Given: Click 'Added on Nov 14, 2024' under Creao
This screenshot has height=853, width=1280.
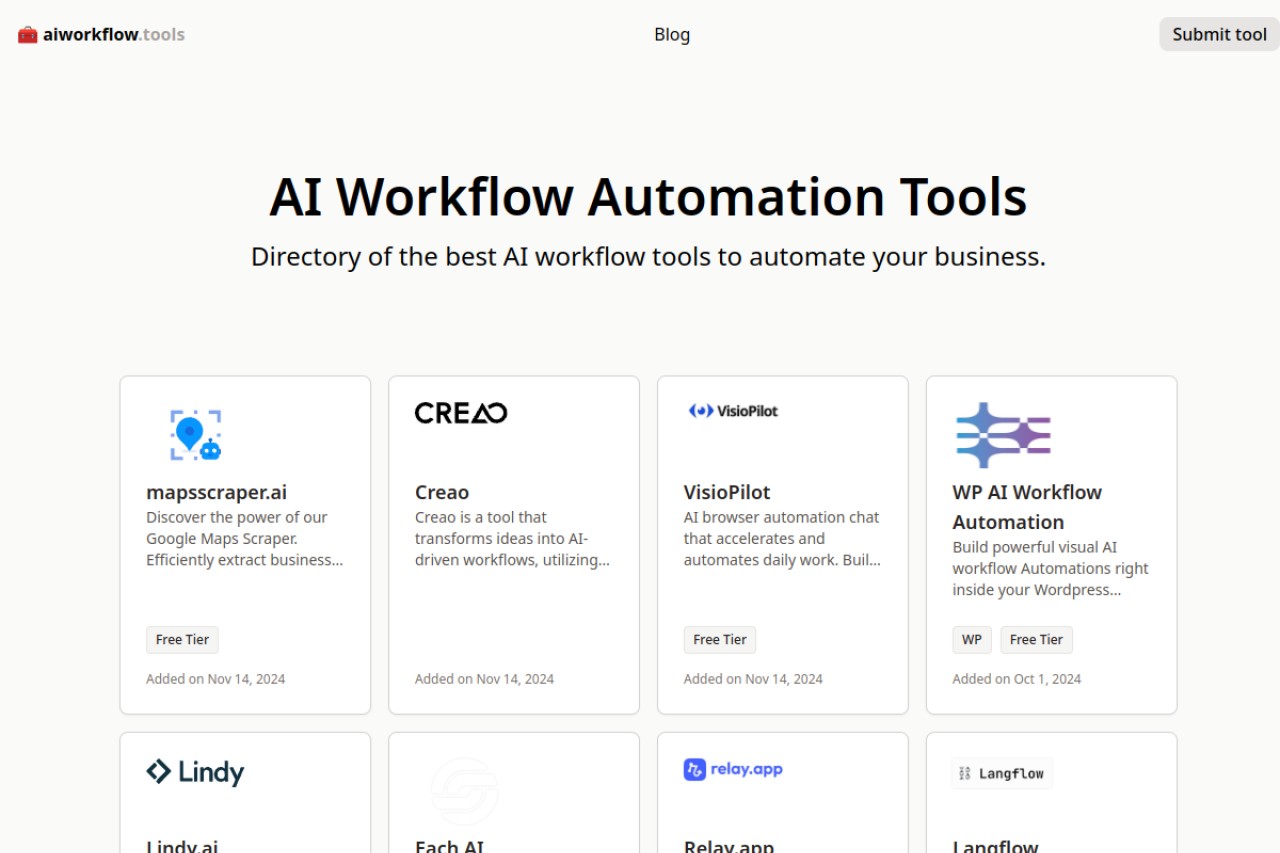Looking at the screenshot, I should [485, 679].
